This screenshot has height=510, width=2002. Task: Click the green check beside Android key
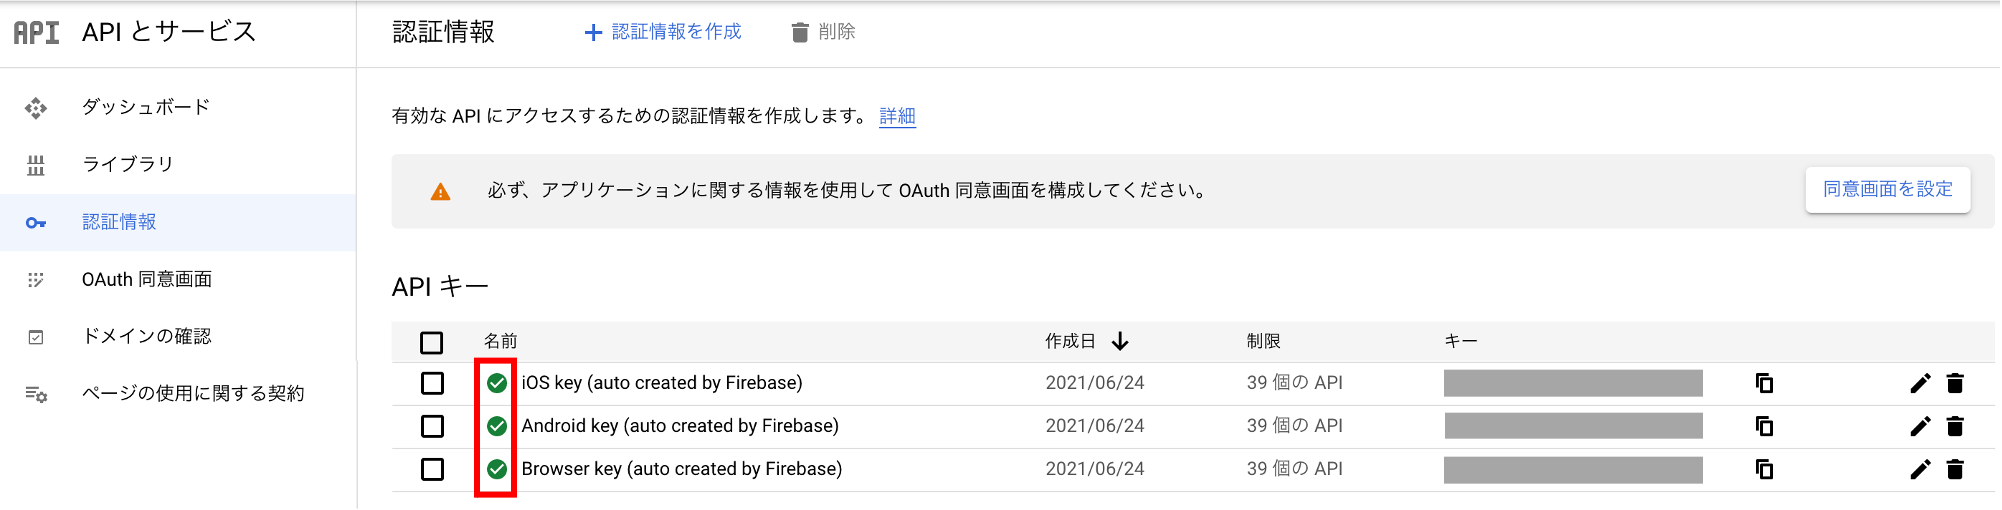tap(497, 426)
